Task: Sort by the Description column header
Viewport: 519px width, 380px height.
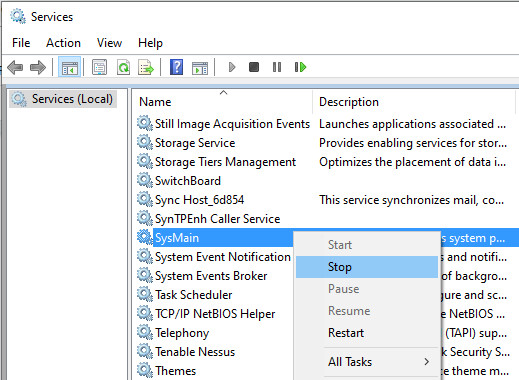Action: click(414, 102)
